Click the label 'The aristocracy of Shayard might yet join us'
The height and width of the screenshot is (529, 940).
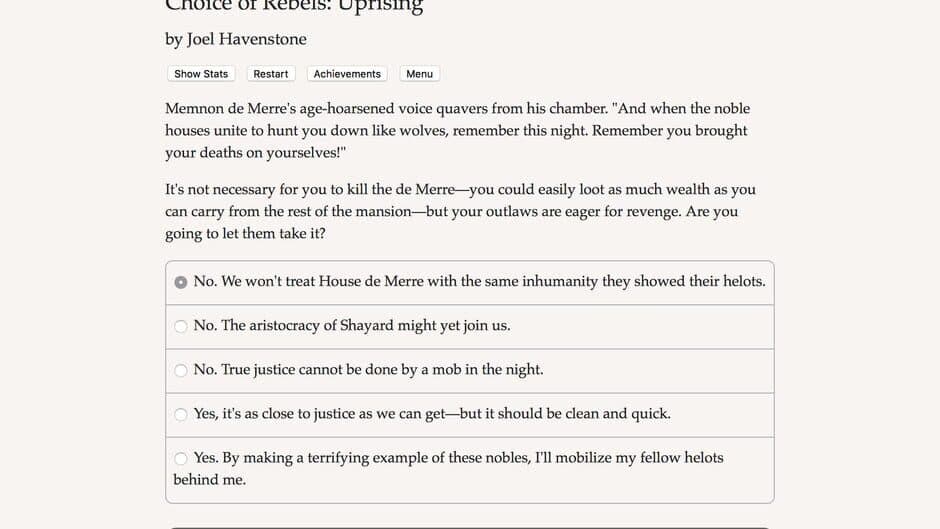coord(352,326)
